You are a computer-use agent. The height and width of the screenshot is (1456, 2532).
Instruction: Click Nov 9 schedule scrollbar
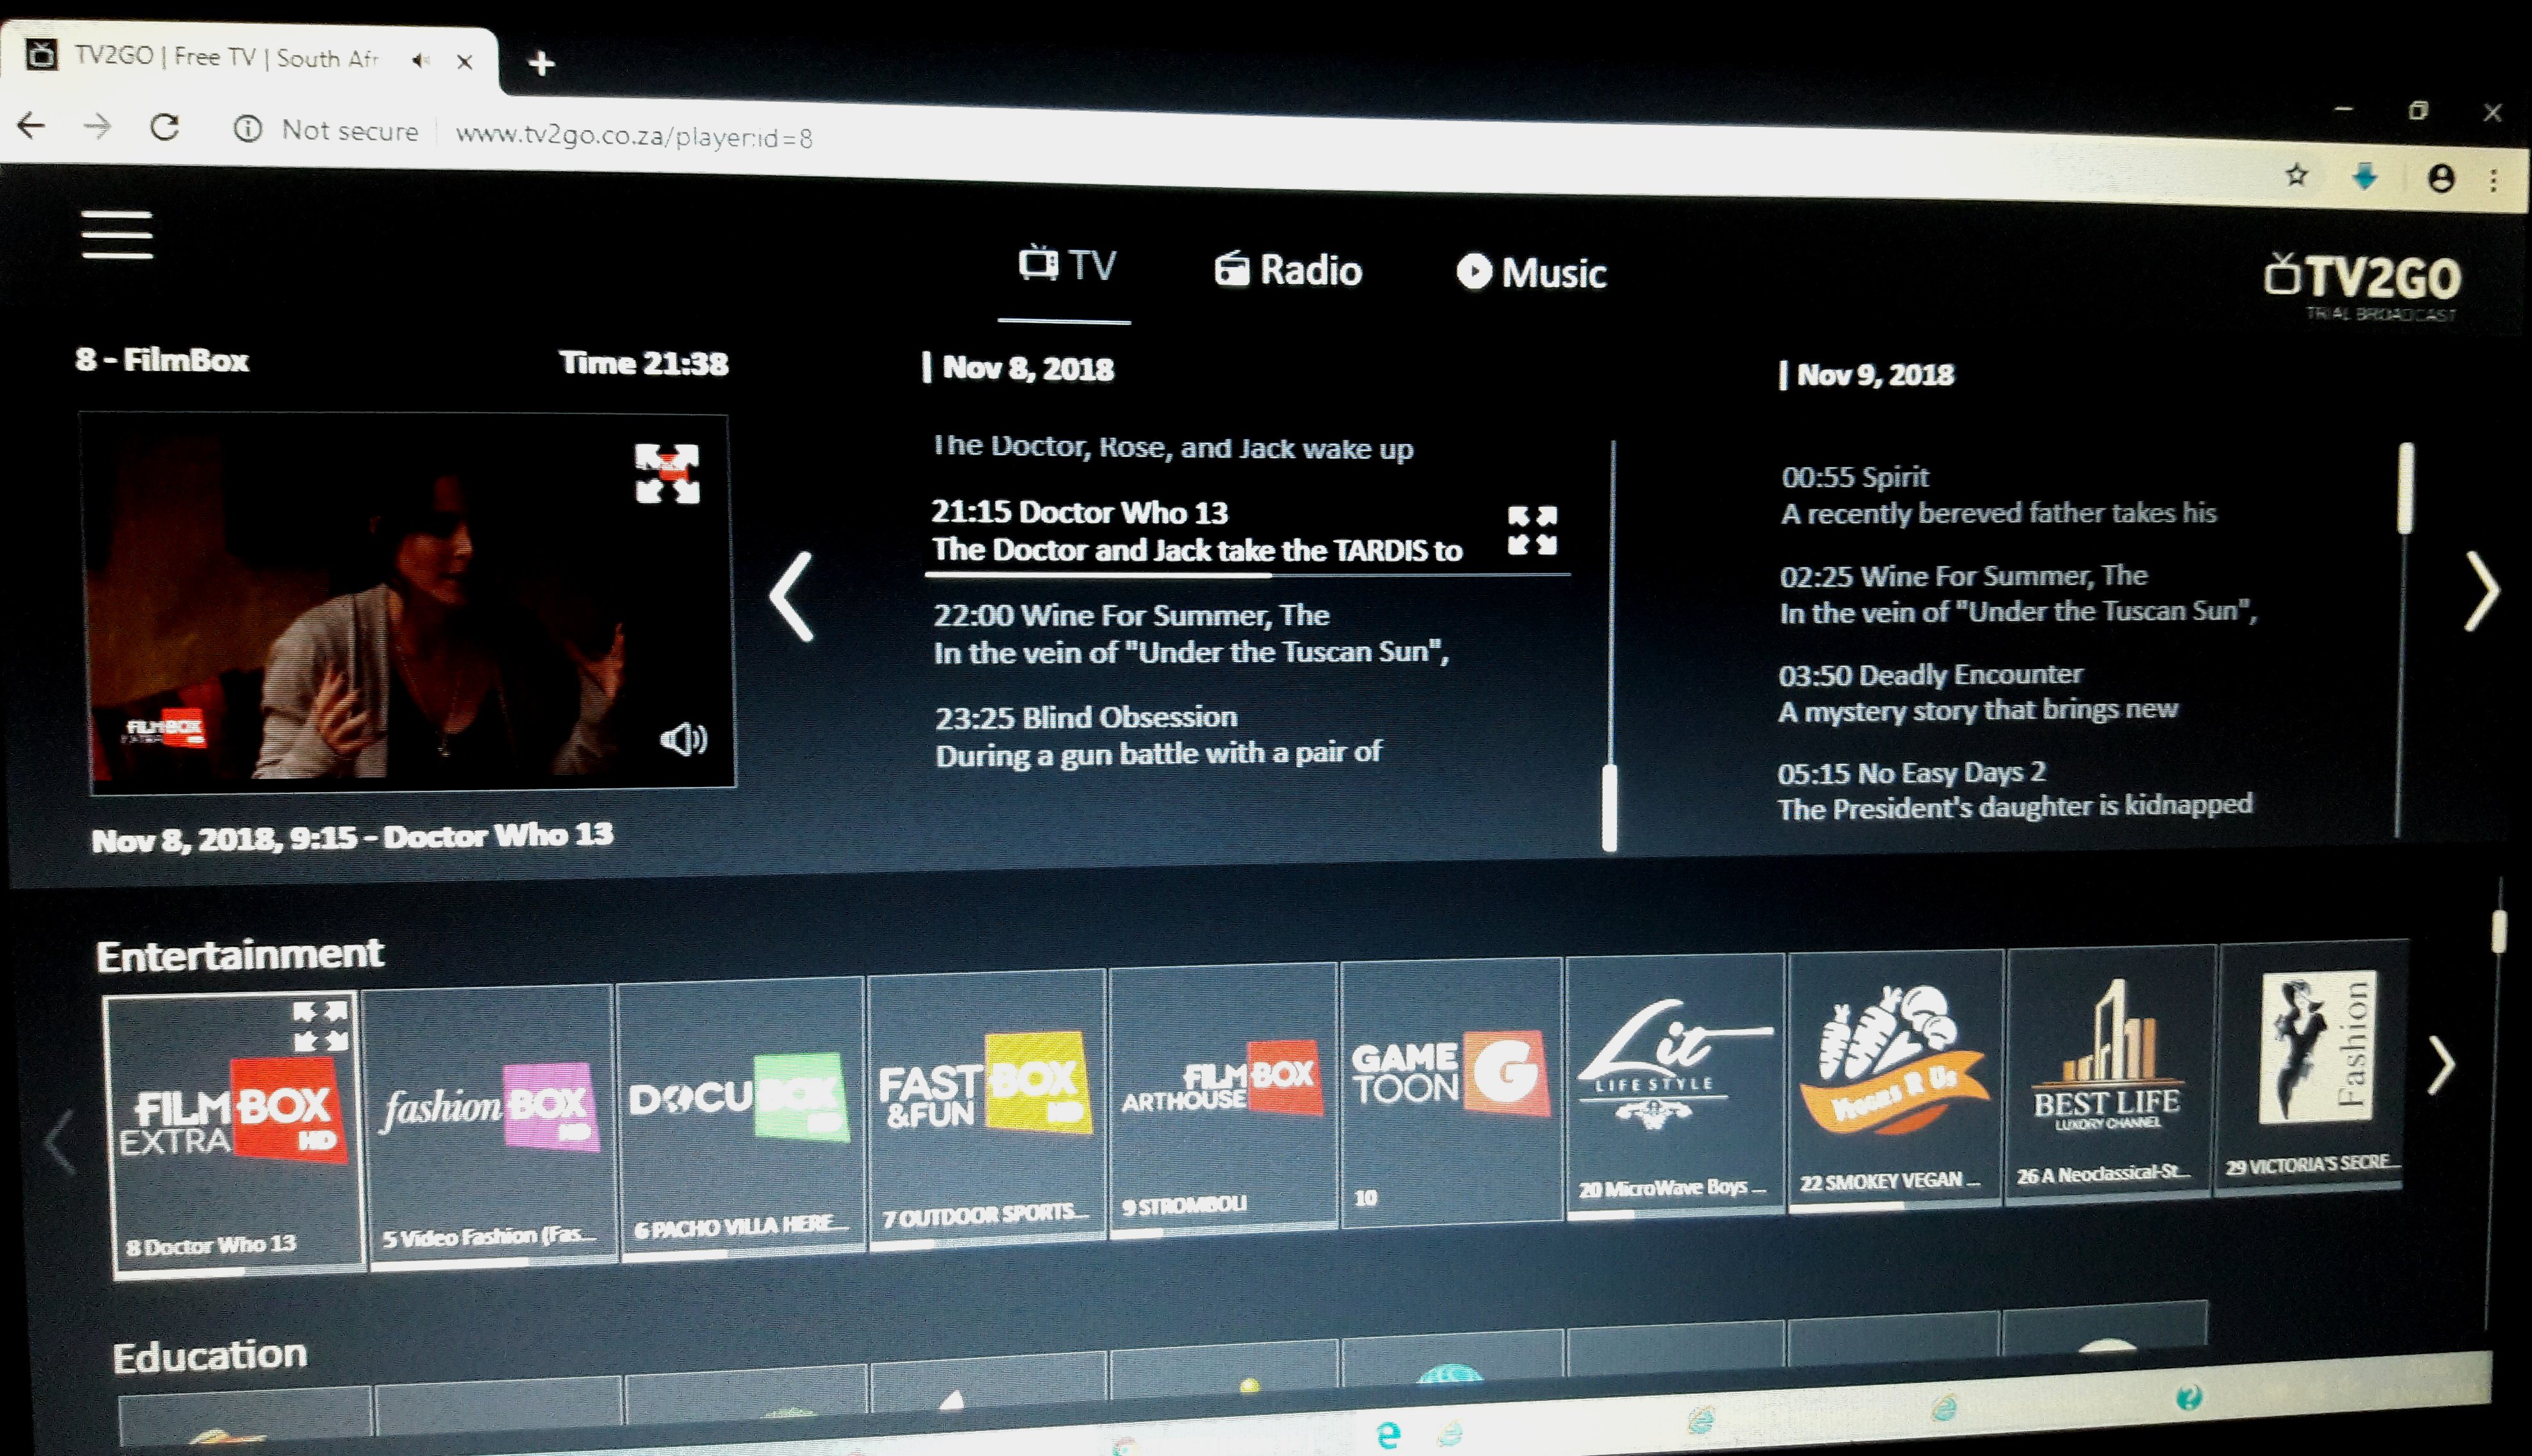tap(2406, 489)
